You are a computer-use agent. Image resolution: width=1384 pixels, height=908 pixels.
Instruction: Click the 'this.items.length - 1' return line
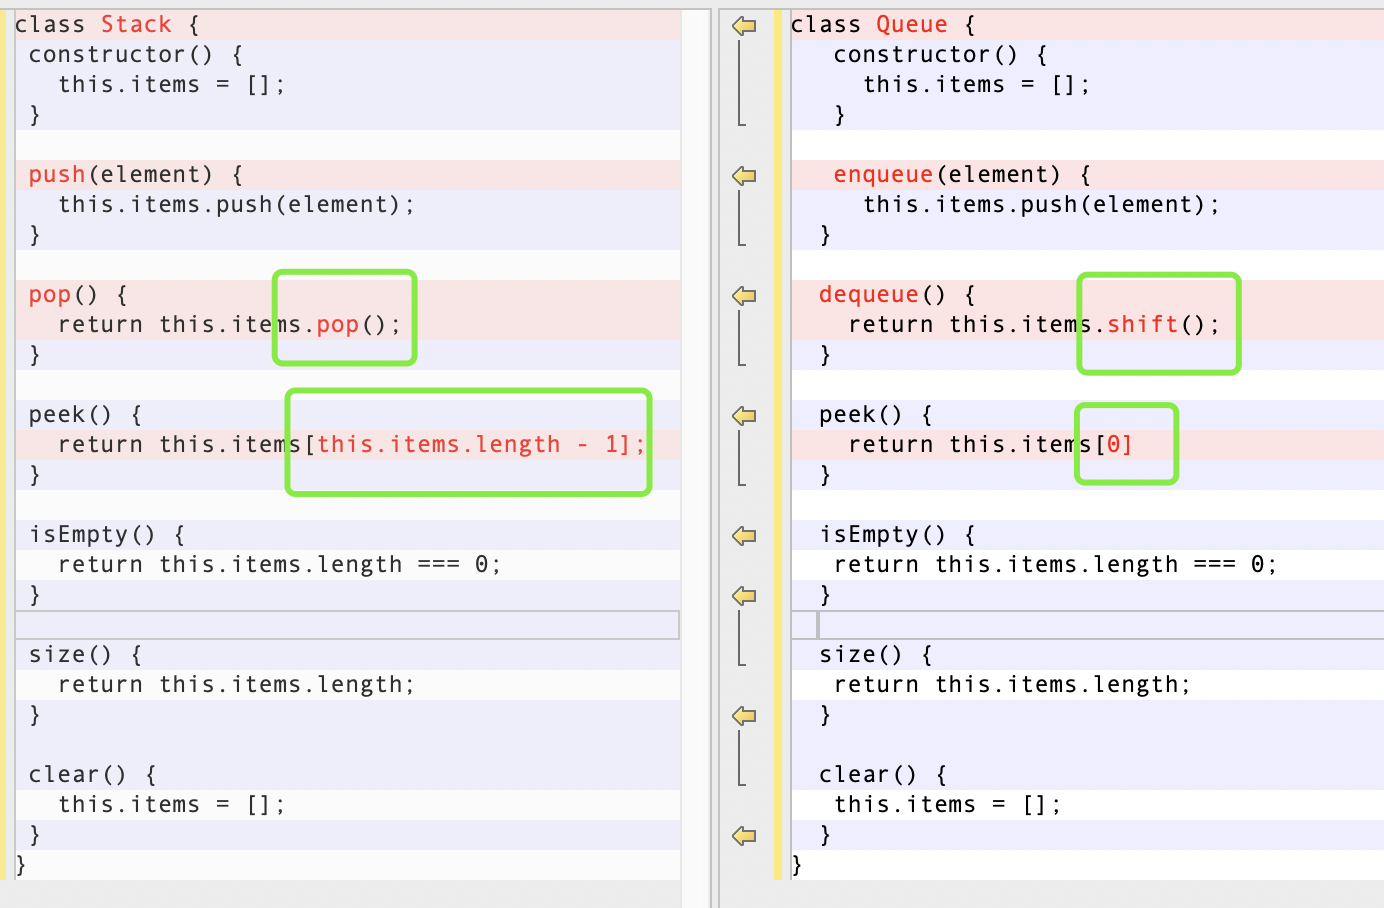coord(352,445)
